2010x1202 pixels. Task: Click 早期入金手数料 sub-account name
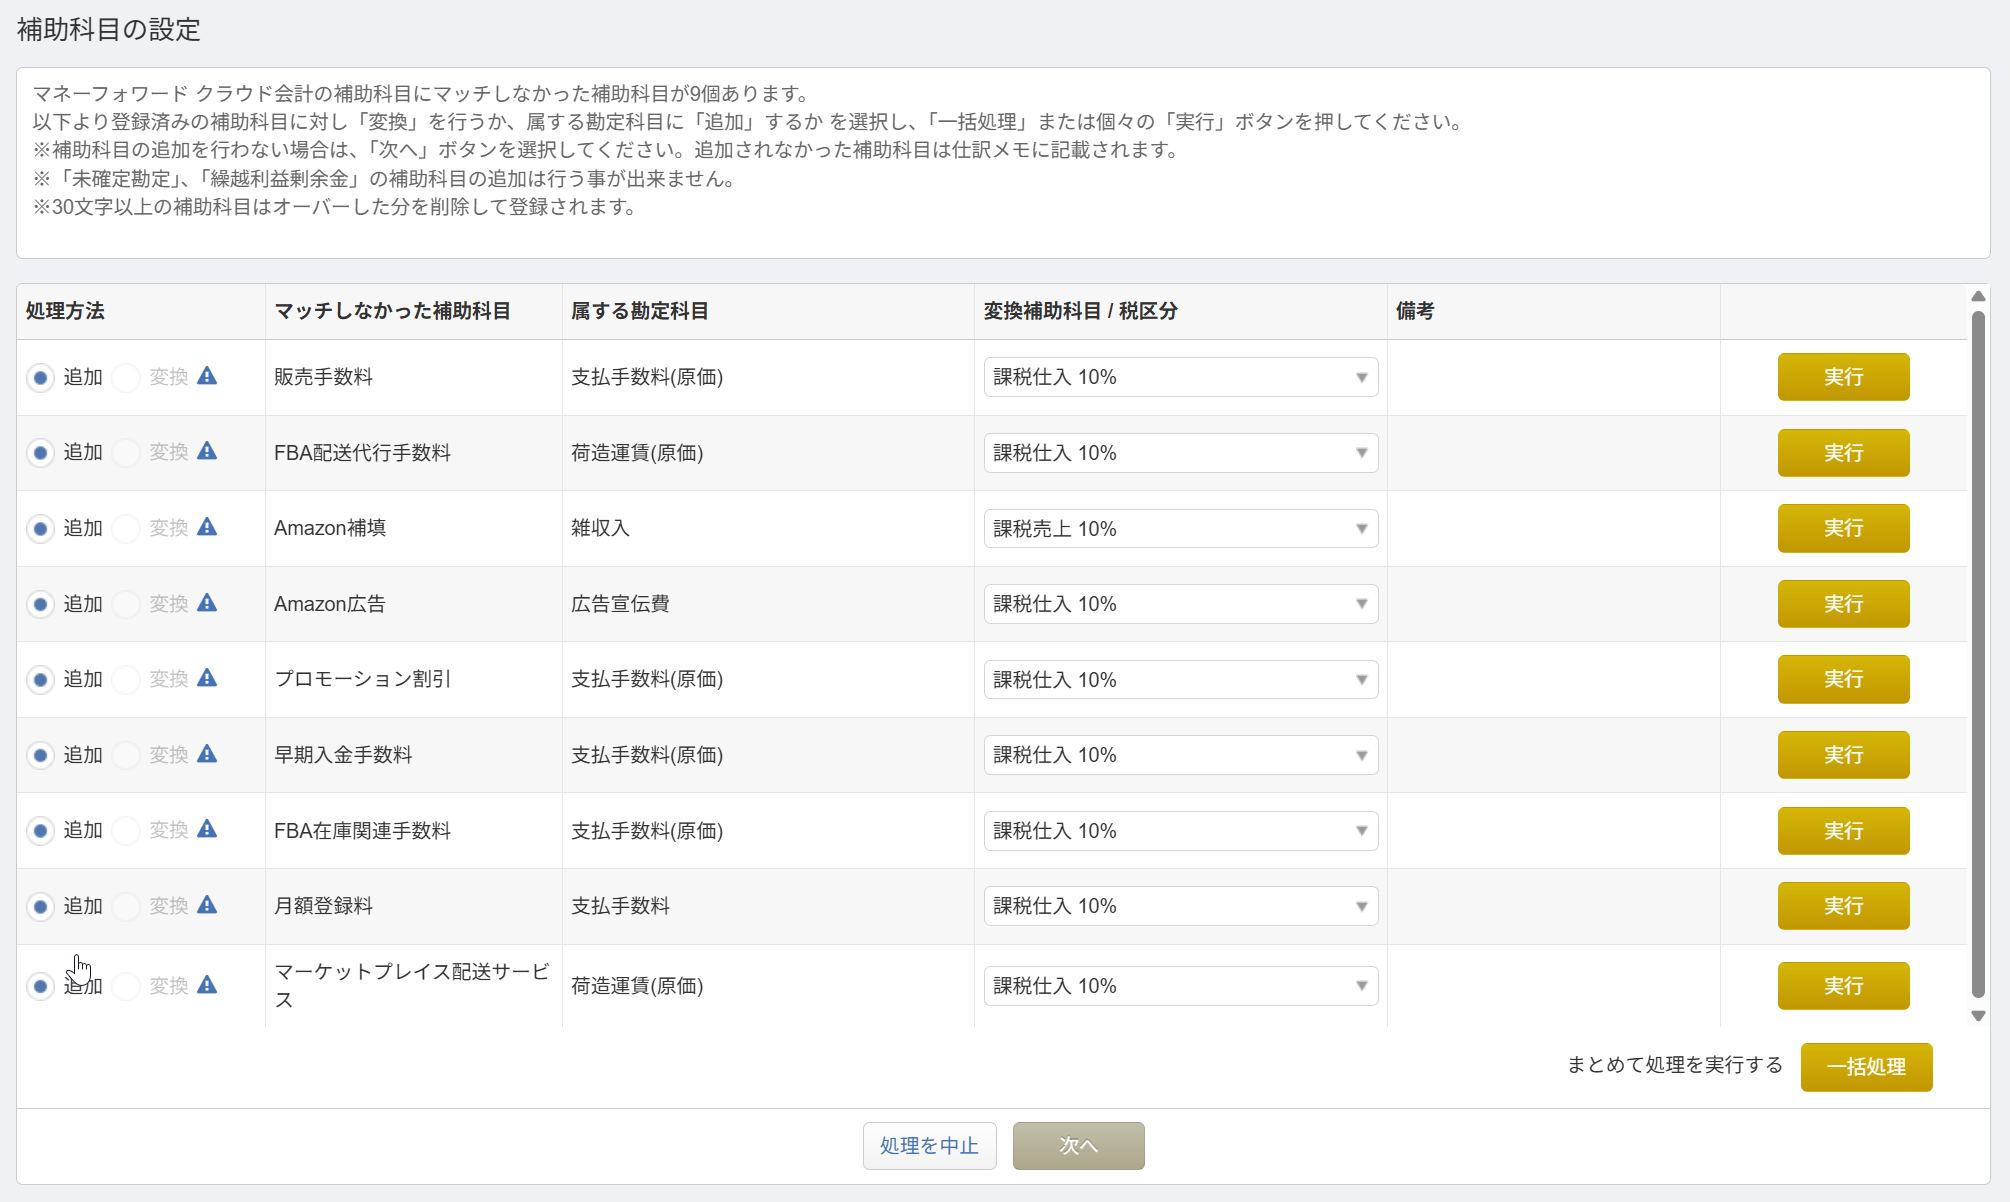[343, 755]
